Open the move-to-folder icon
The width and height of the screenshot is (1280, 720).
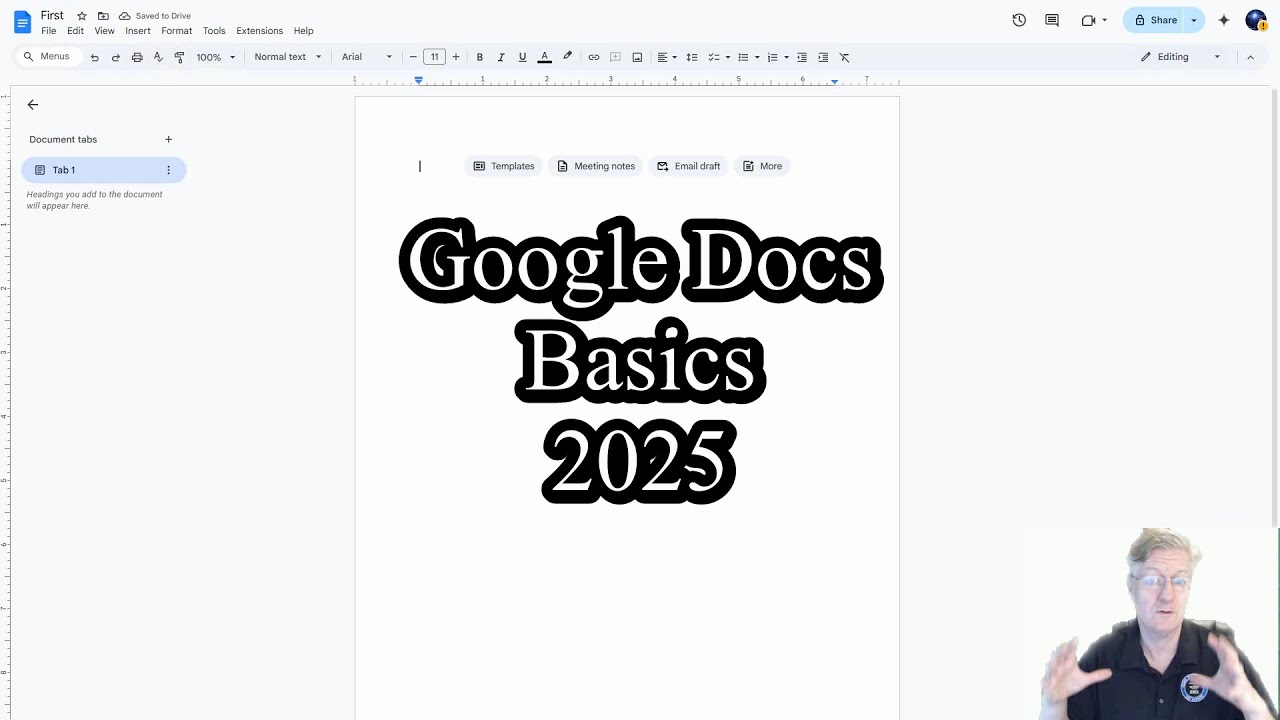(103, 16)
